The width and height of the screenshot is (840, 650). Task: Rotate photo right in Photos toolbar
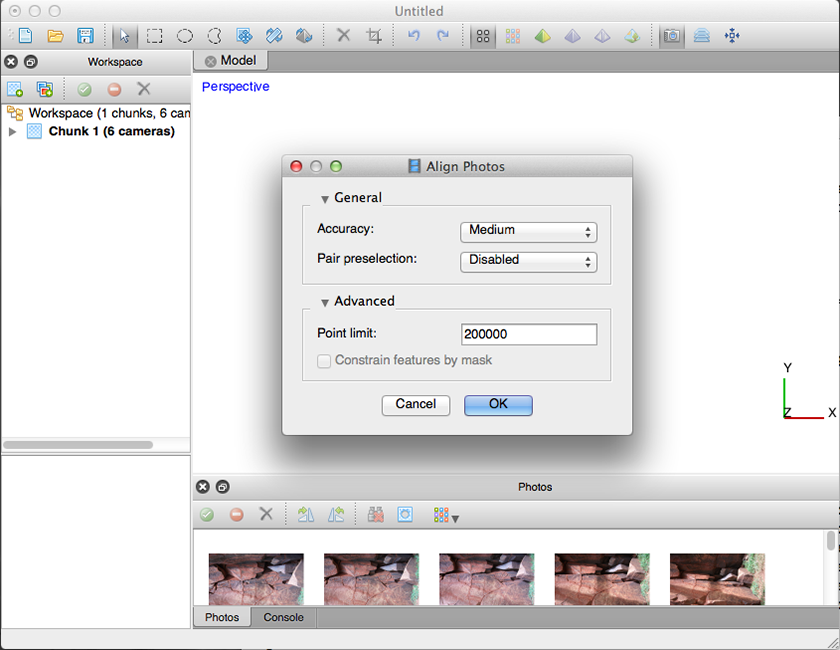click(306, 515)
